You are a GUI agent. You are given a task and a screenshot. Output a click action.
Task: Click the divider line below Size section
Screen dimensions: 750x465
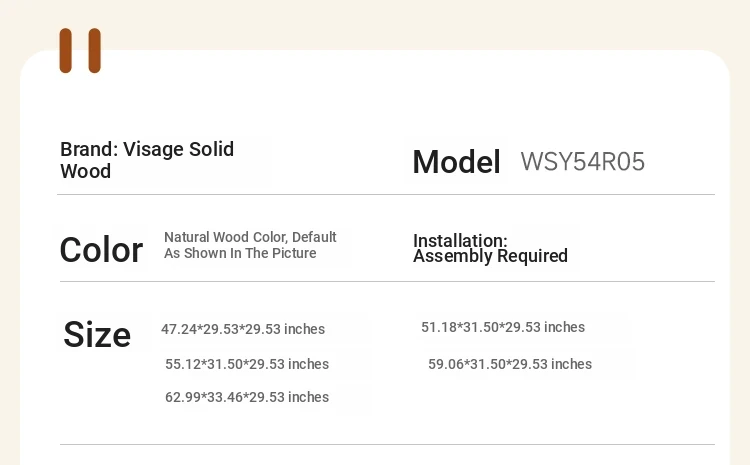[x=387, y=444]
